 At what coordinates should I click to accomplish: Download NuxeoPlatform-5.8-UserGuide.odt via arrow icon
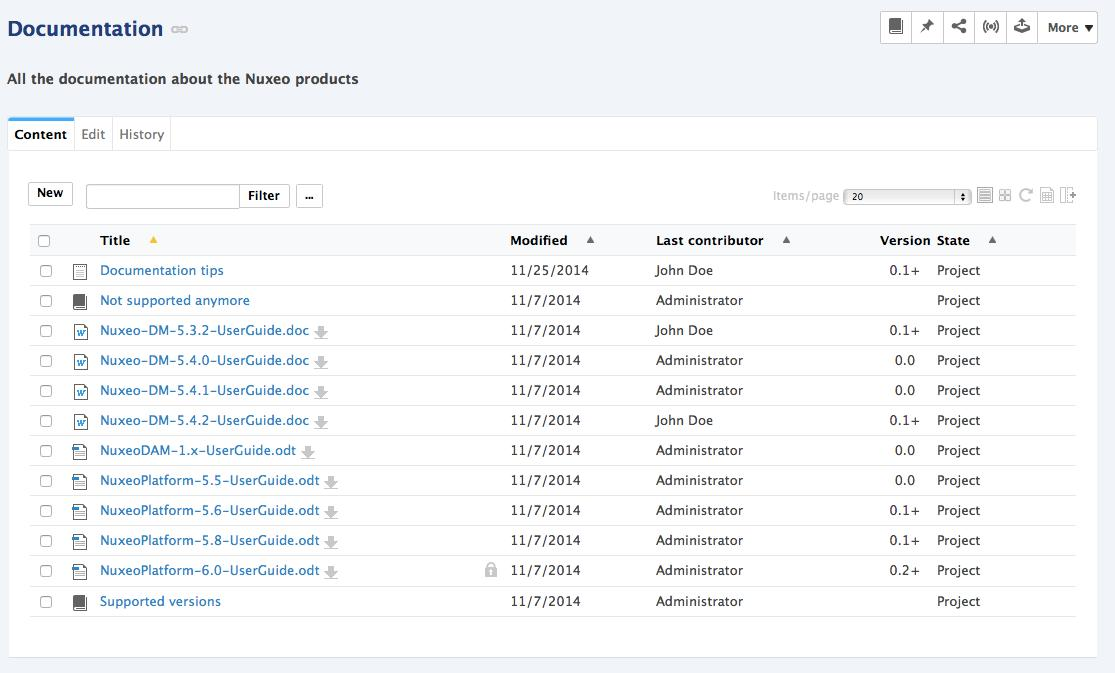tap(331, 541)
